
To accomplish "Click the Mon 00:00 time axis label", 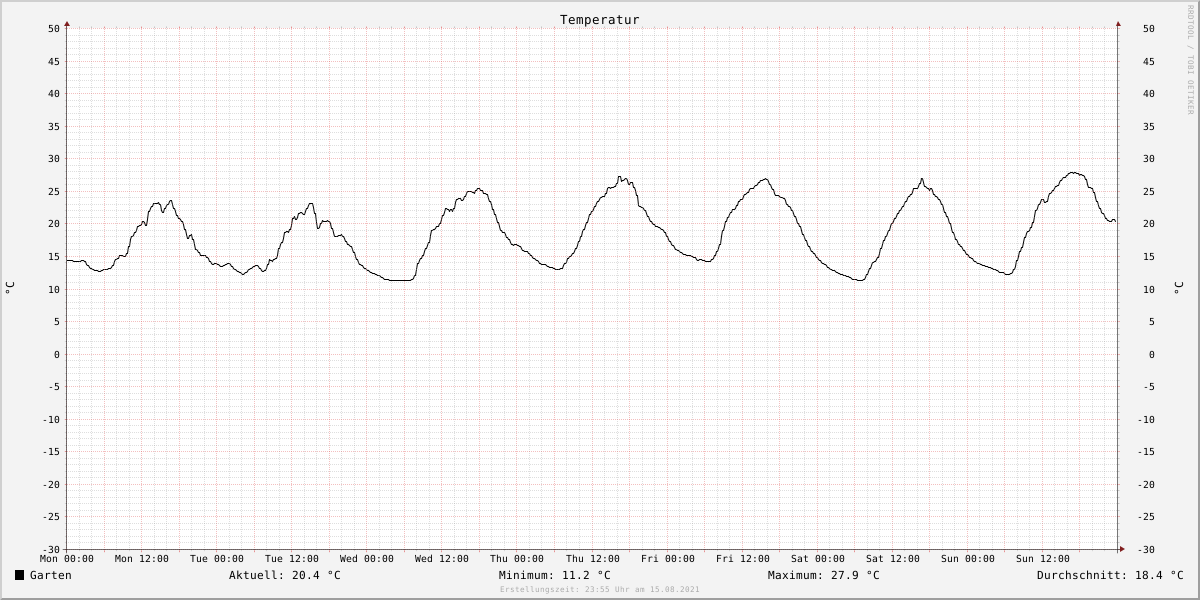I will pyautogui.click(x=67, y=559).
